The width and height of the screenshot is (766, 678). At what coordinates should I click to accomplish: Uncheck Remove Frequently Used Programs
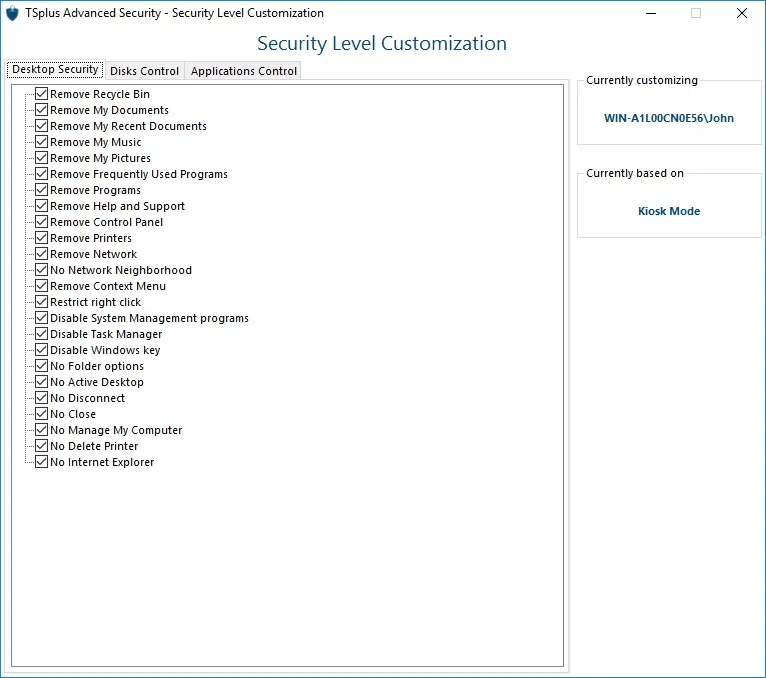(x=42, y=173)
